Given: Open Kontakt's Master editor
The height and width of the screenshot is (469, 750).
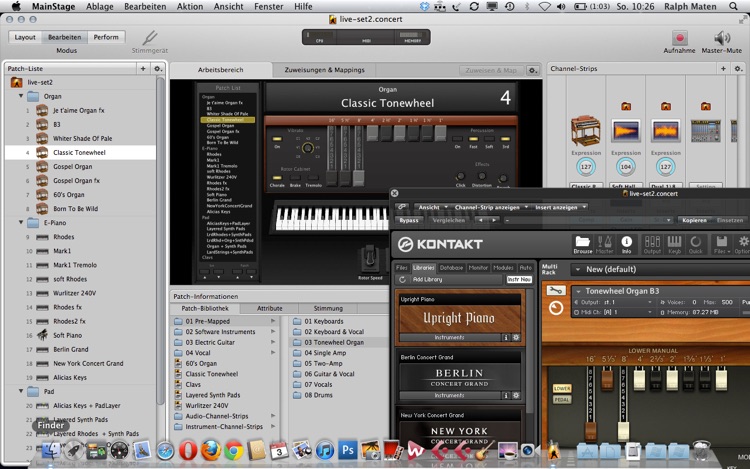Looking at the screenshot, I should (x=604, y=244).
